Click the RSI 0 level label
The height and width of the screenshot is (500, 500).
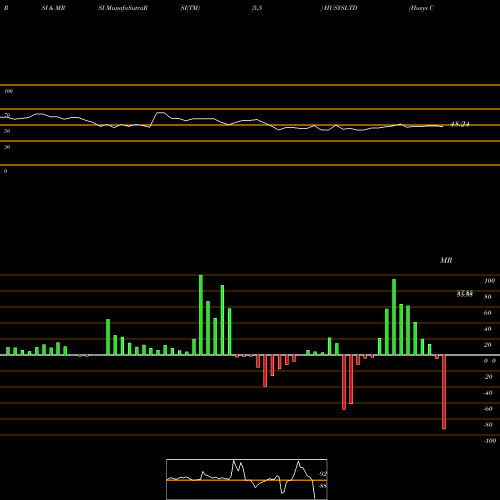click(x=5, y=171)
